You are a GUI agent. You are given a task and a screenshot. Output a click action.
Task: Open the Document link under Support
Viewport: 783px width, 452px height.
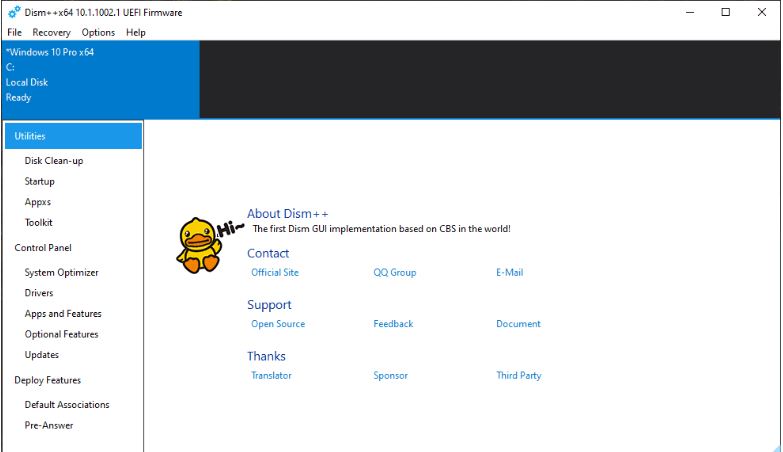pyautogui.click(x=518, y=324)
